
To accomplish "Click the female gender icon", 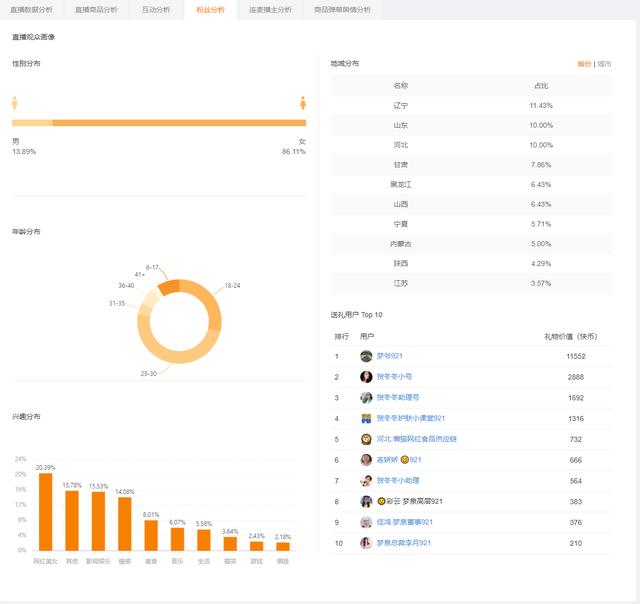I will pos(303,103).
